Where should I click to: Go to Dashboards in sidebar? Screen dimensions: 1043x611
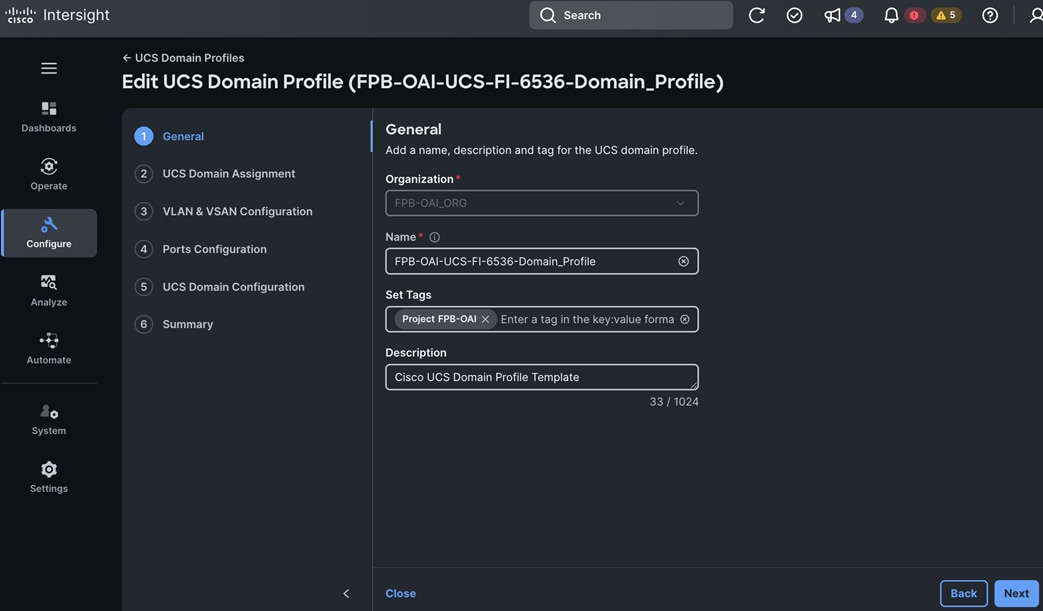click(x=49, y=117)
